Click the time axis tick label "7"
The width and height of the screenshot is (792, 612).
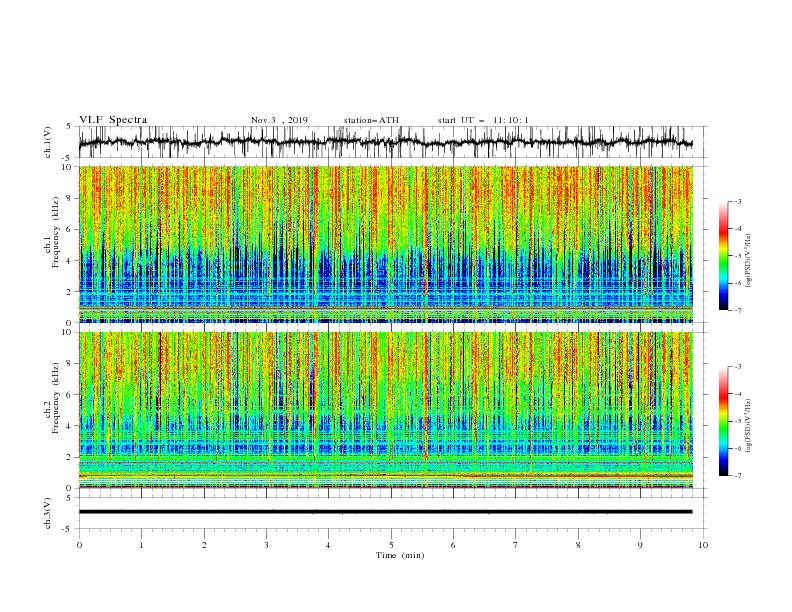pos(516,545)
